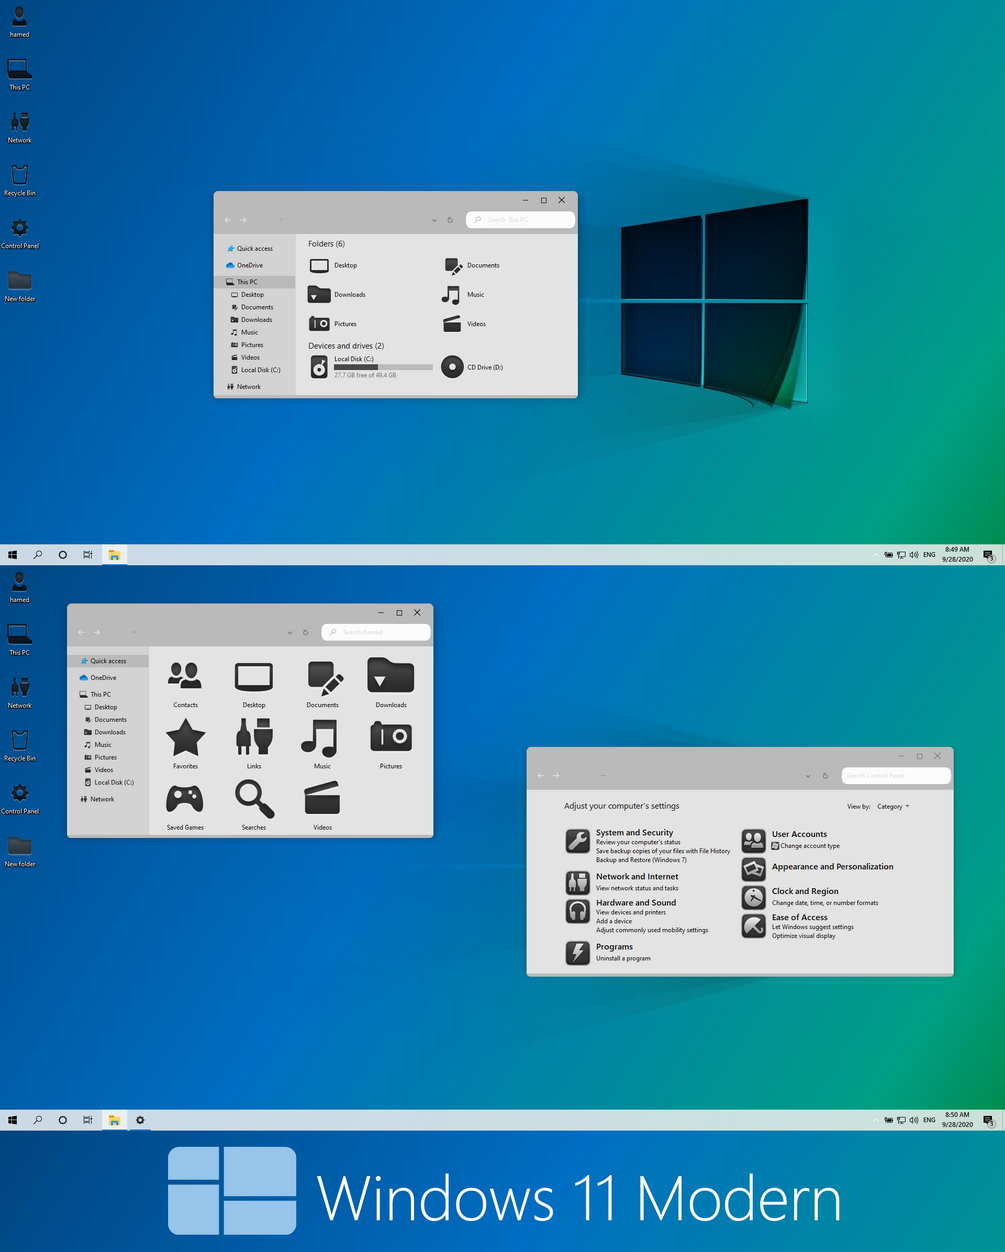Open the Searches magnifier folder icon
The width and height of the screenshot is (1005, 1252).
tap(254, 799)
